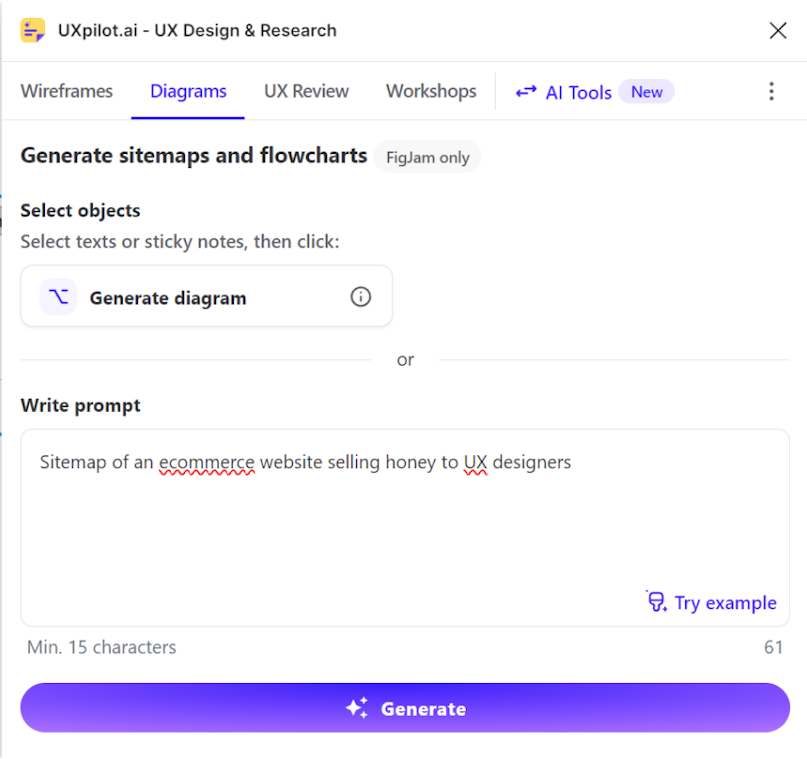The height and width of the screenshot is (759, 807).
Task: Open the three-dot more options menu
Action: click(771, 92)
